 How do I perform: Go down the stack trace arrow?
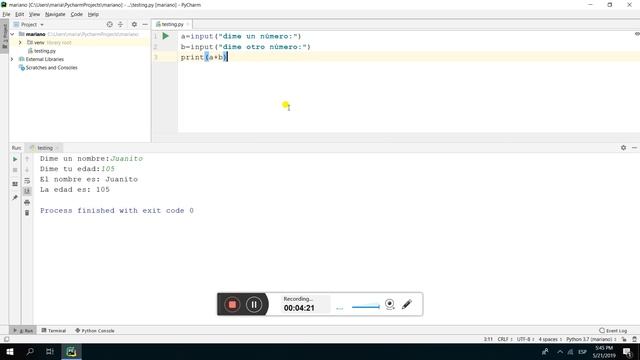tap(27, 170)
